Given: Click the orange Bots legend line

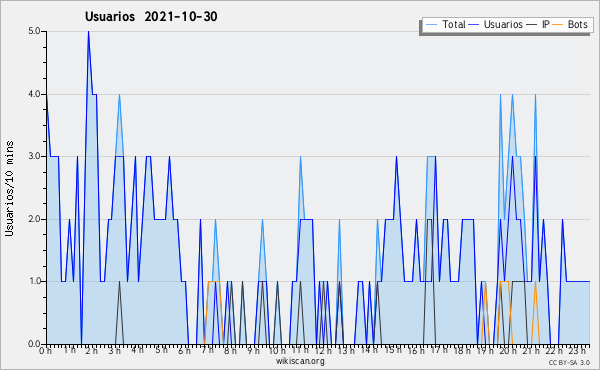Looking at the screenshot, I should point(558,25).
